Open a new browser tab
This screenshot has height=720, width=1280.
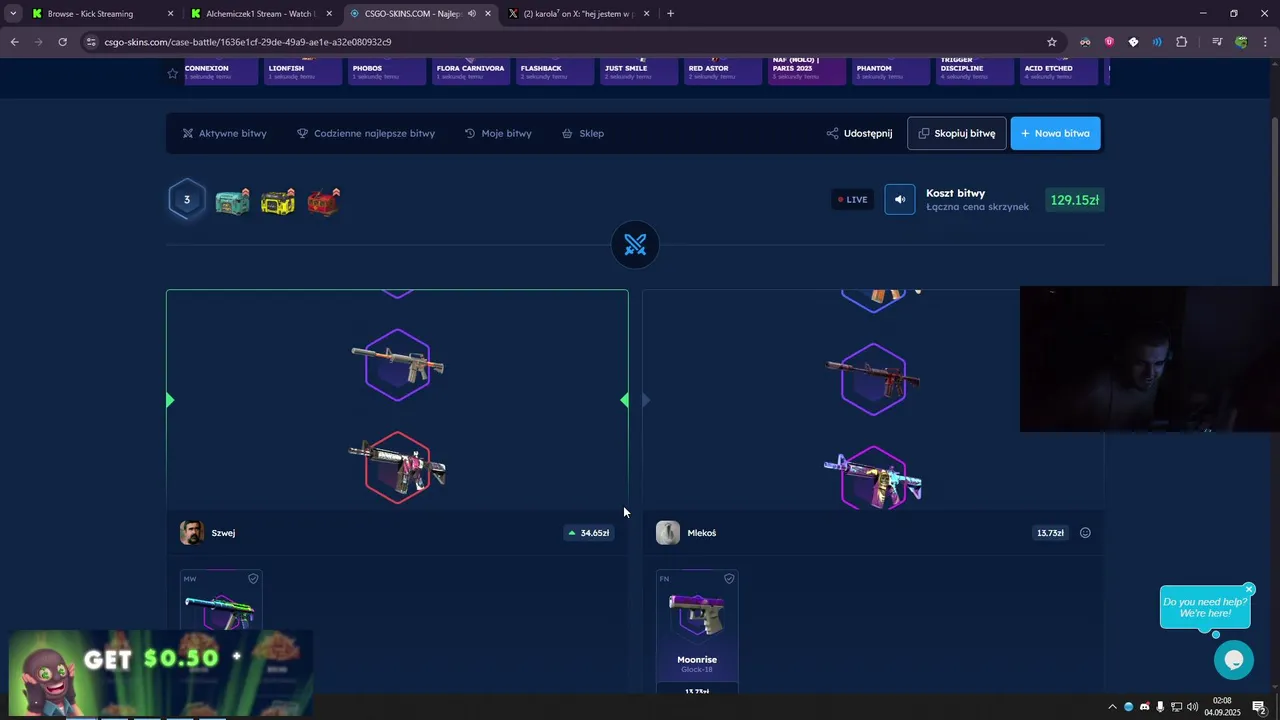pos(670,14)
